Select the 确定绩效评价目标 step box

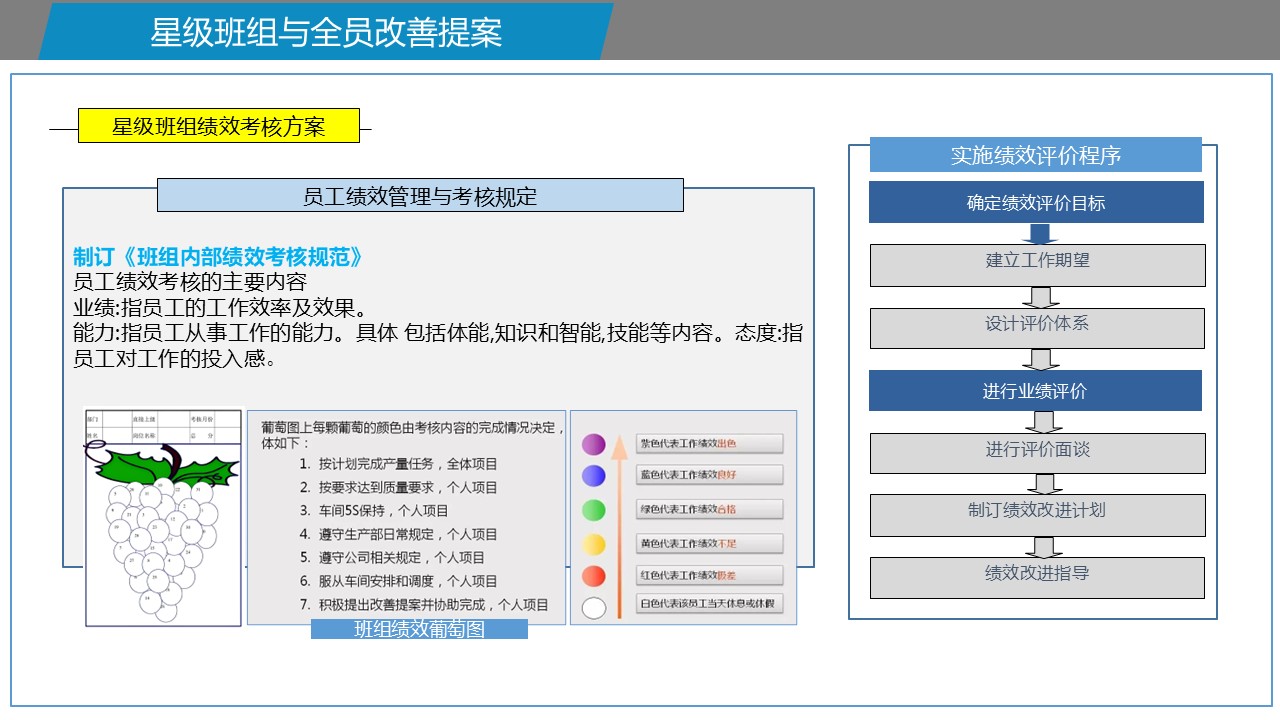(x=1036, y=202)
